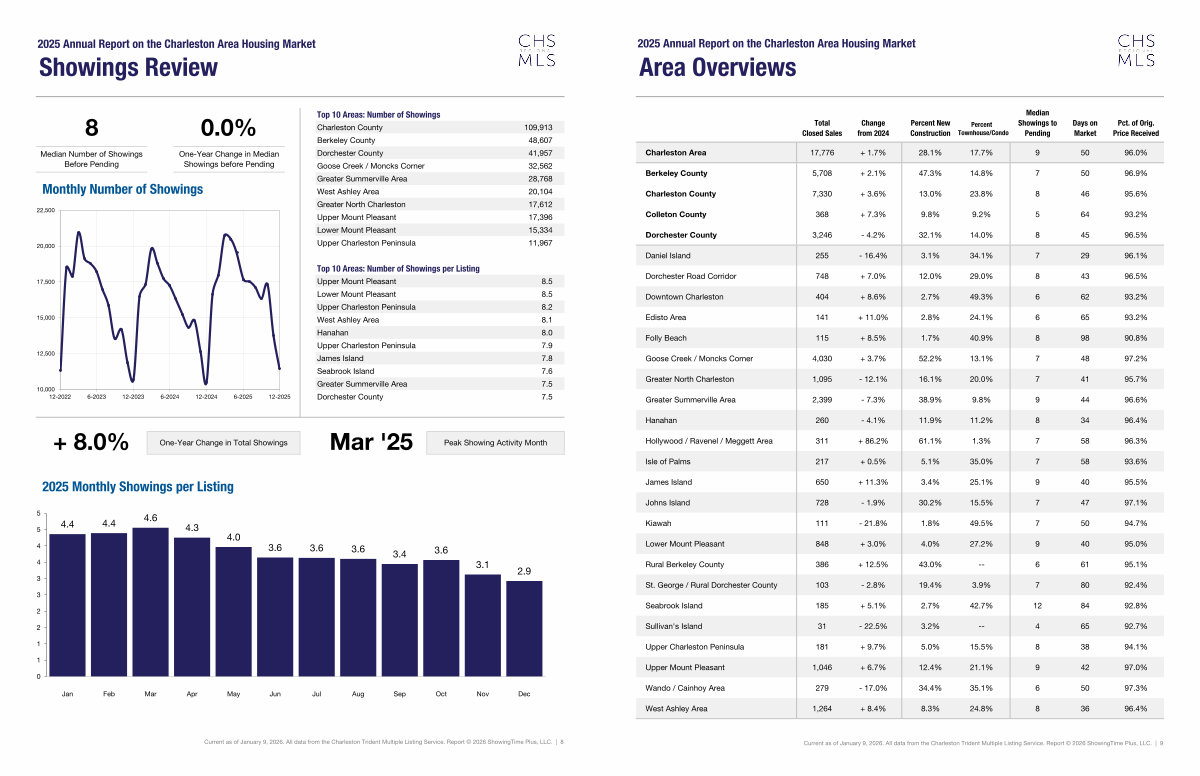Click the One-Year Change in Total Showings box

[223, 443]
